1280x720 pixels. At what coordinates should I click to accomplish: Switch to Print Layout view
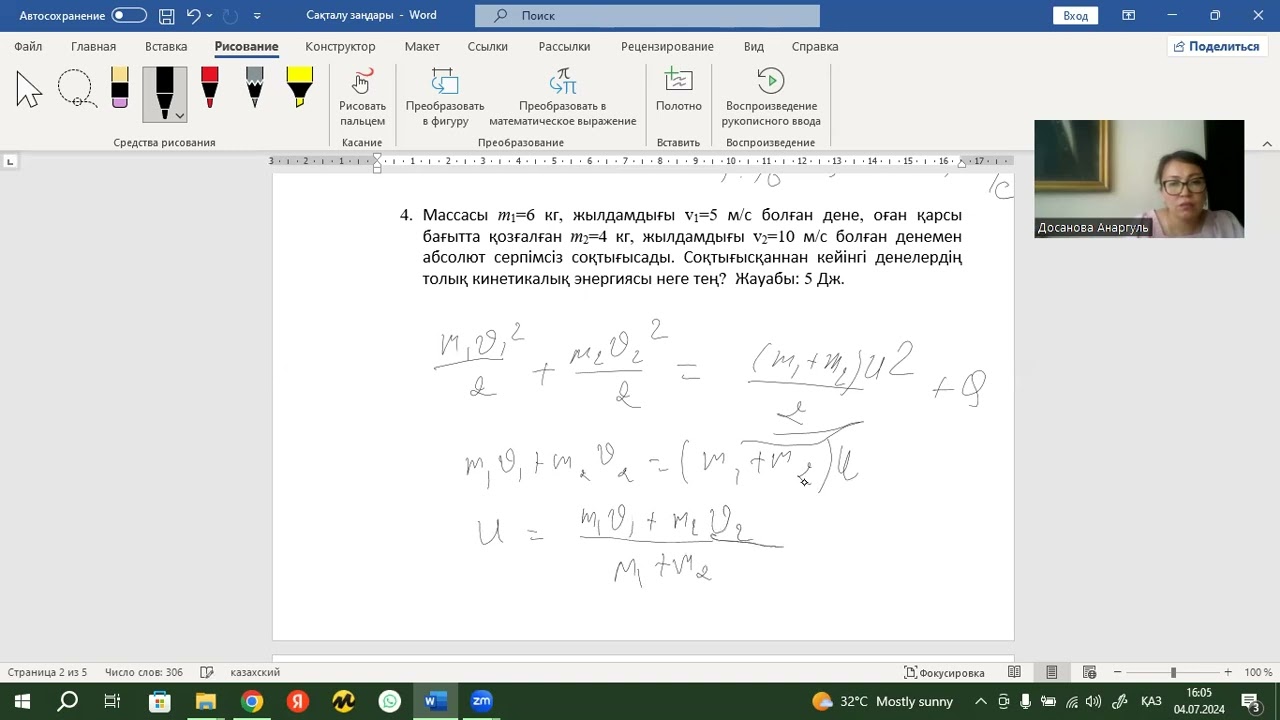tap(1052, 673)
